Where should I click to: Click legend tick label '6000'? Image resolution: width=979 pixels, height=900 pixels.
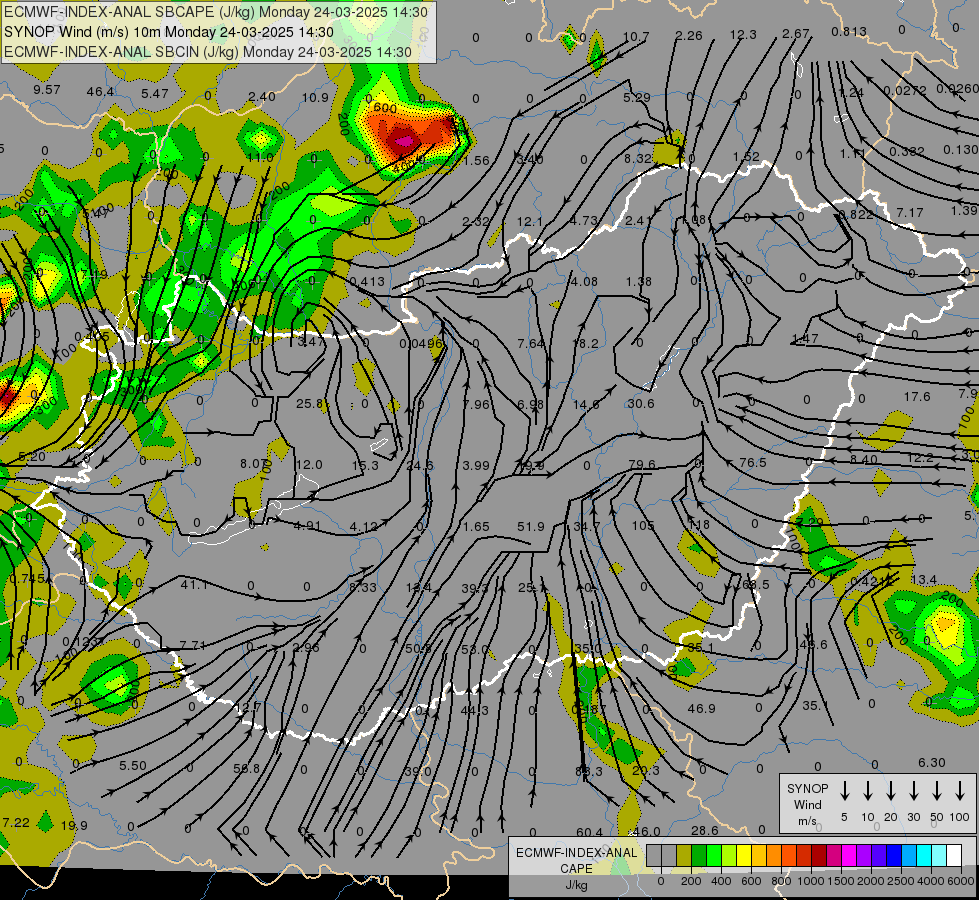(960, 881)
